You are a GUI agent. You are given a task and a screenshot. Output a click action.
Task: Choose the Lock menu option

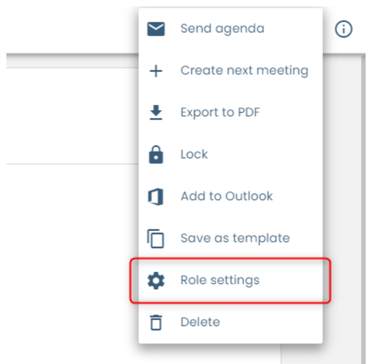coord(194,154)
